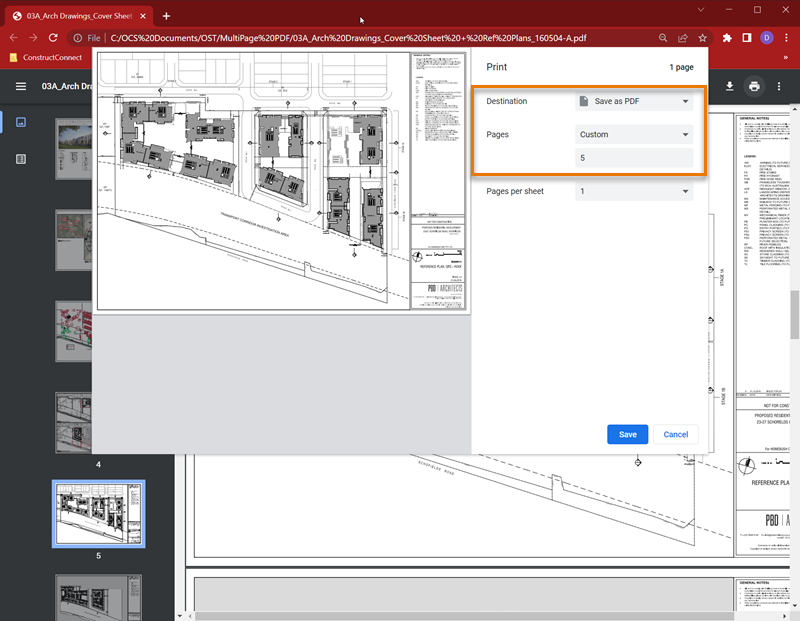
Task: Close the 03A_Arch Drawings tab
Action: click(143, 16)
